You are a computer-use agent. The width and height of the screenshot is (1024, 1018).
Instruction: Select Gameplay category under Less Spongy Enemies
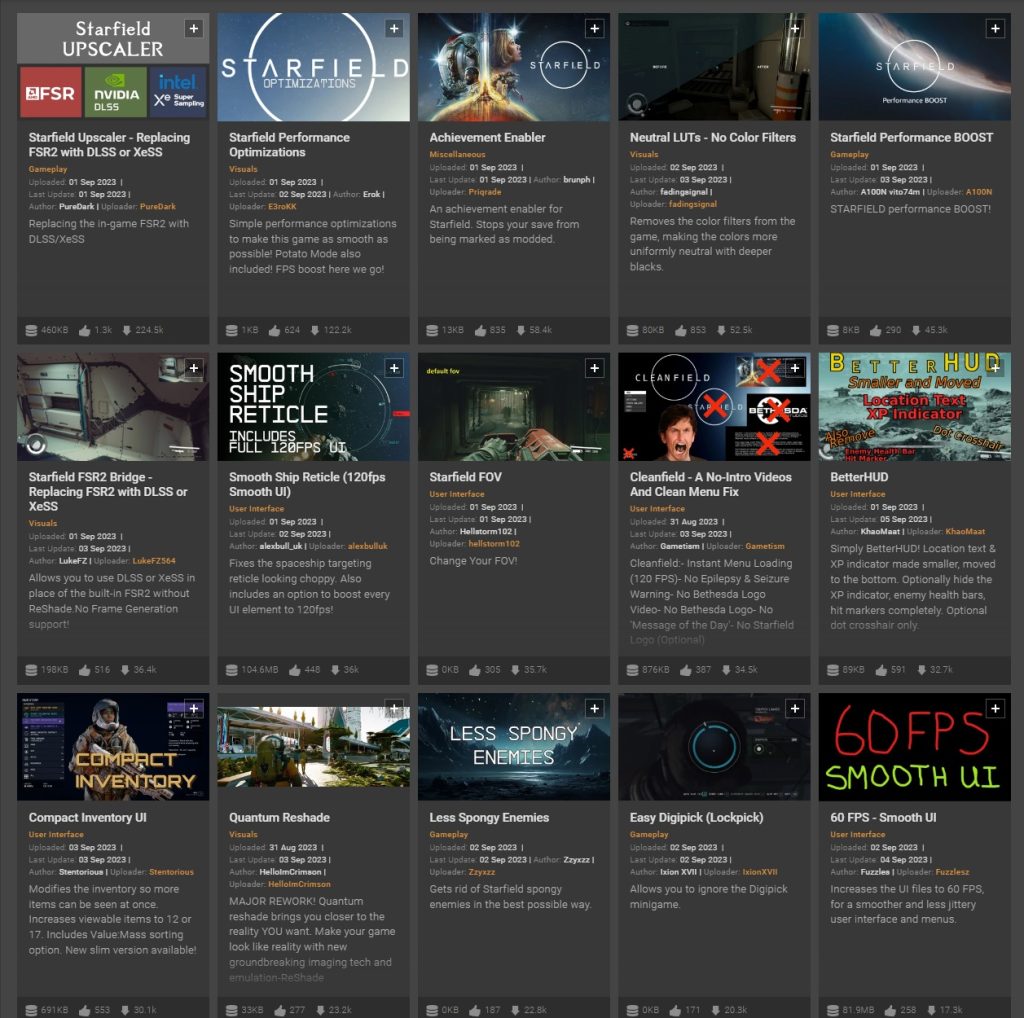pyautogui.click(x=449, y=835)
